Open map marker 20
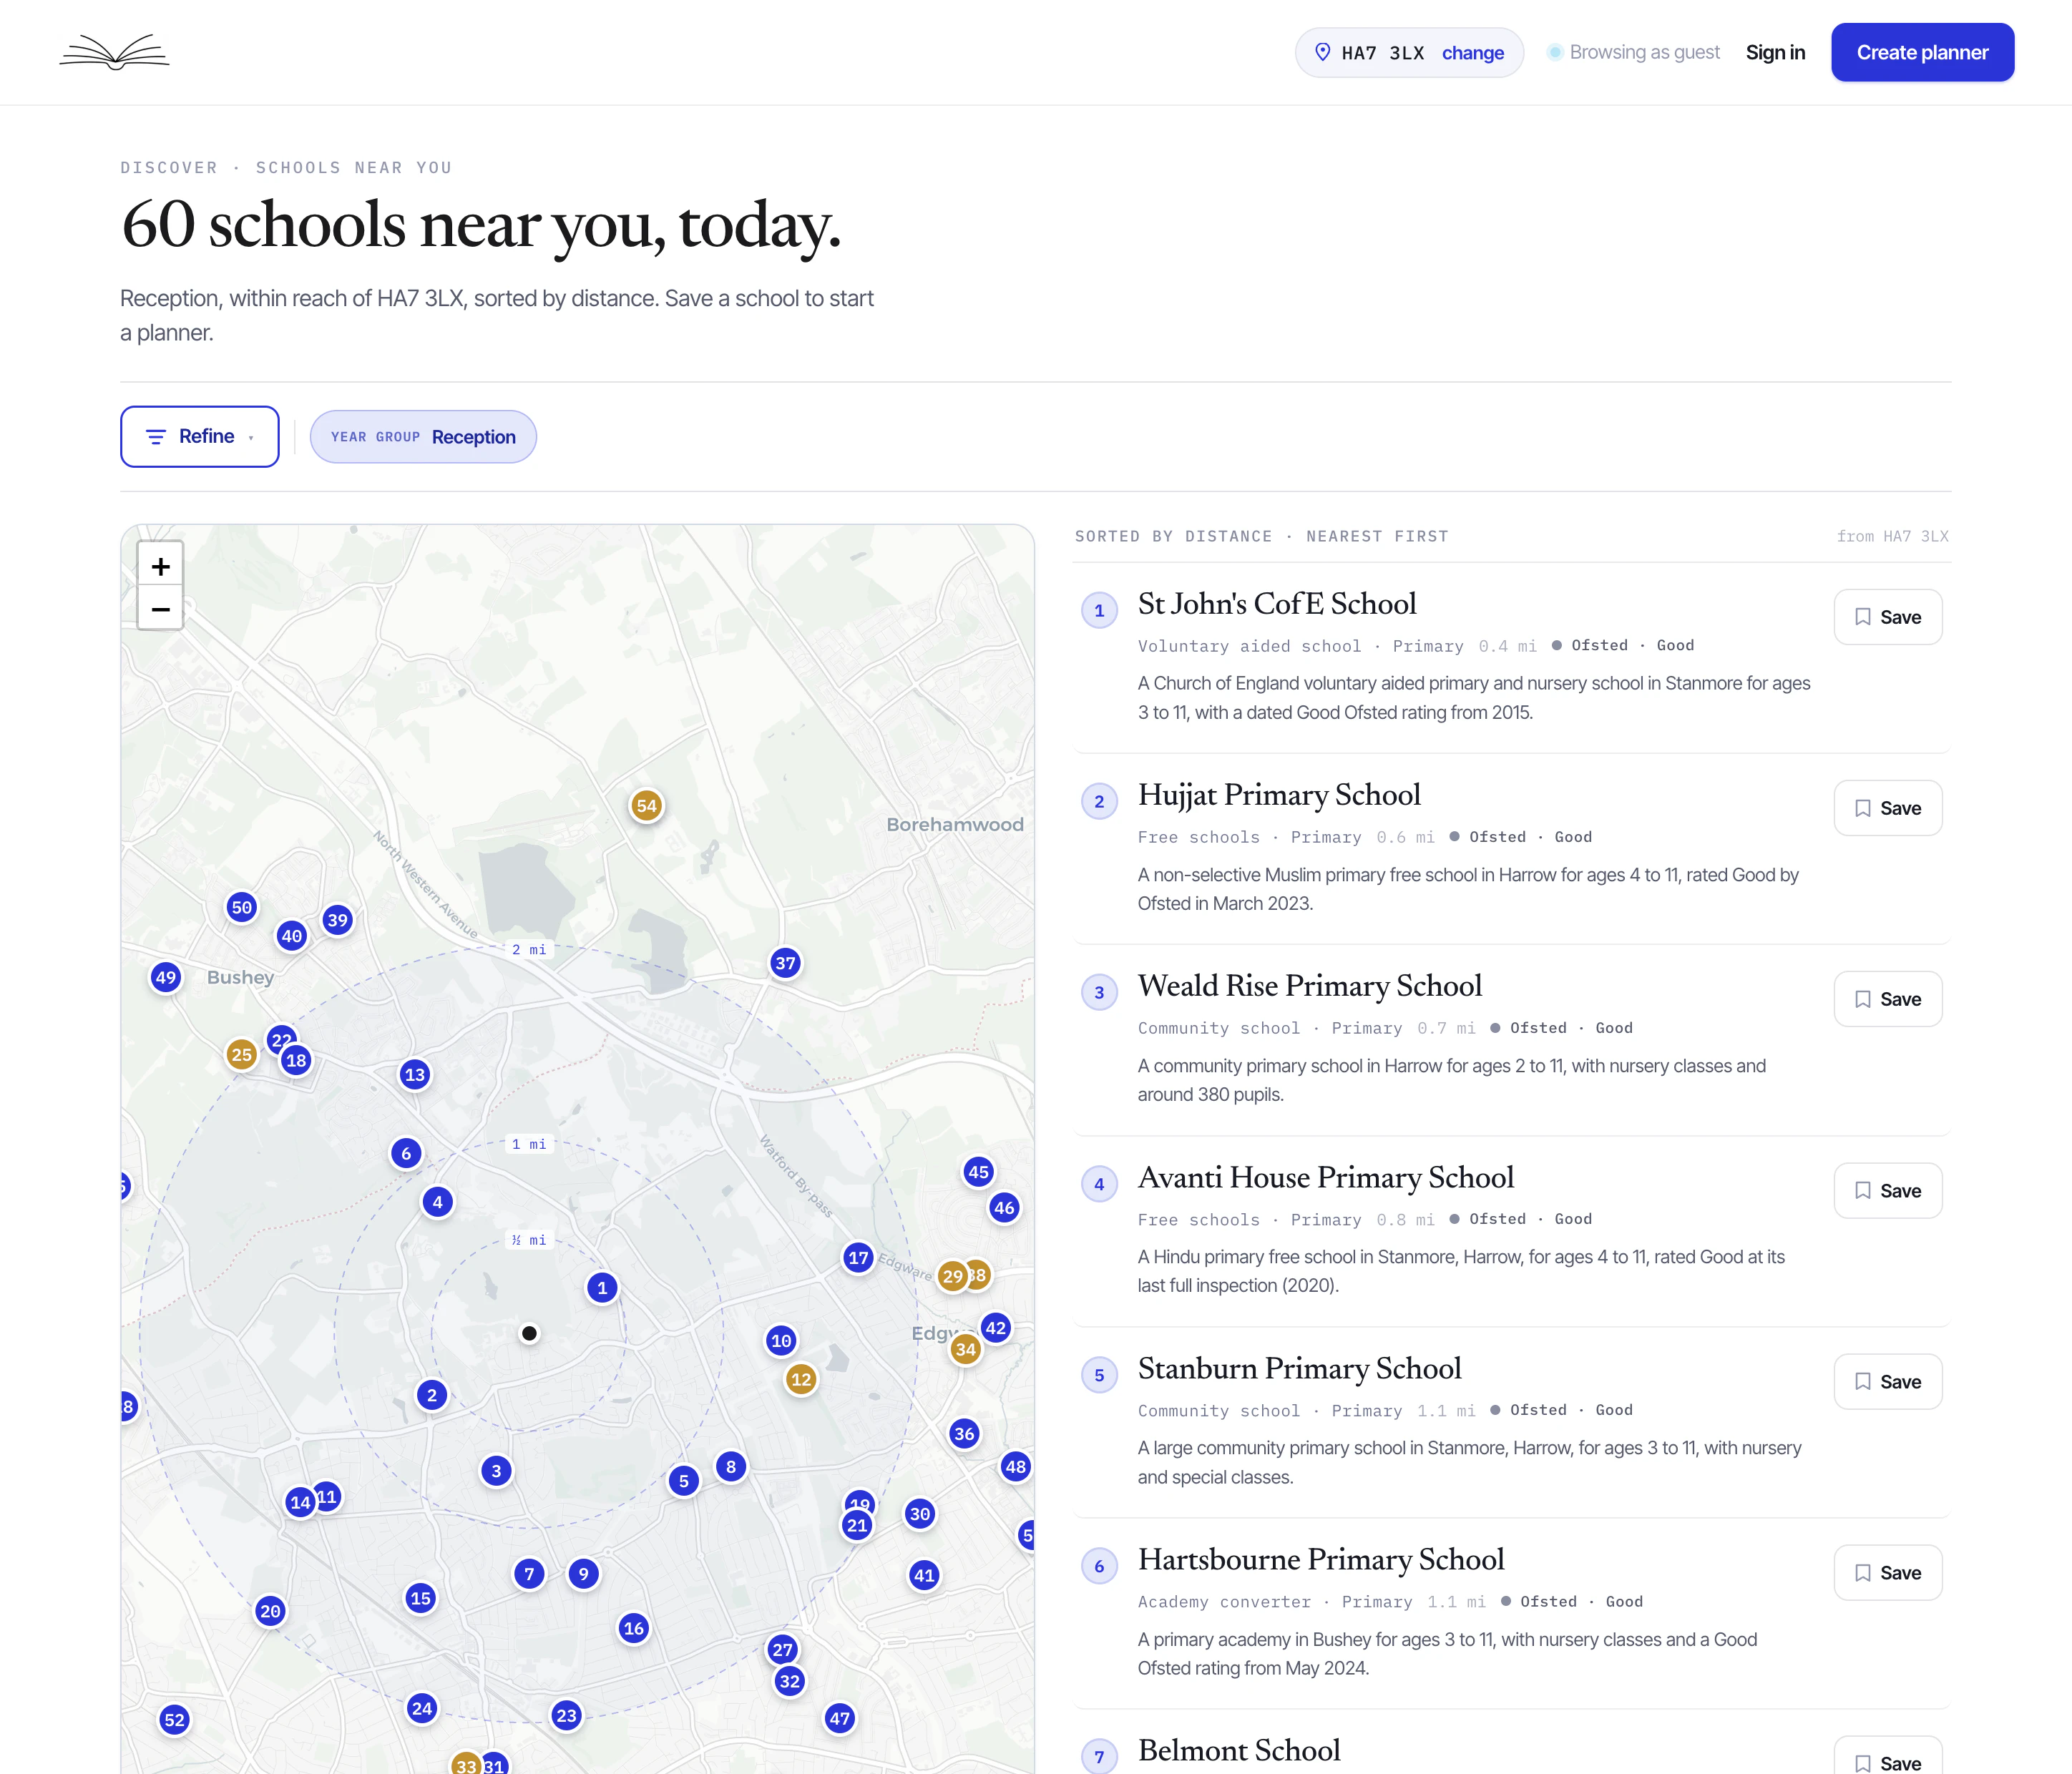The height and width of the screenshot is (1774, 2072). 270,1611
